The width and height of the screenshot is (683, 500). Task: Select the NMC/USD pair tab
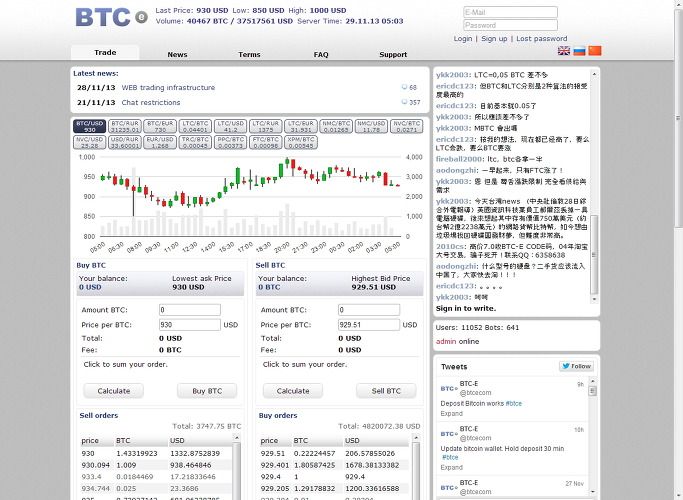click(372, 126)
